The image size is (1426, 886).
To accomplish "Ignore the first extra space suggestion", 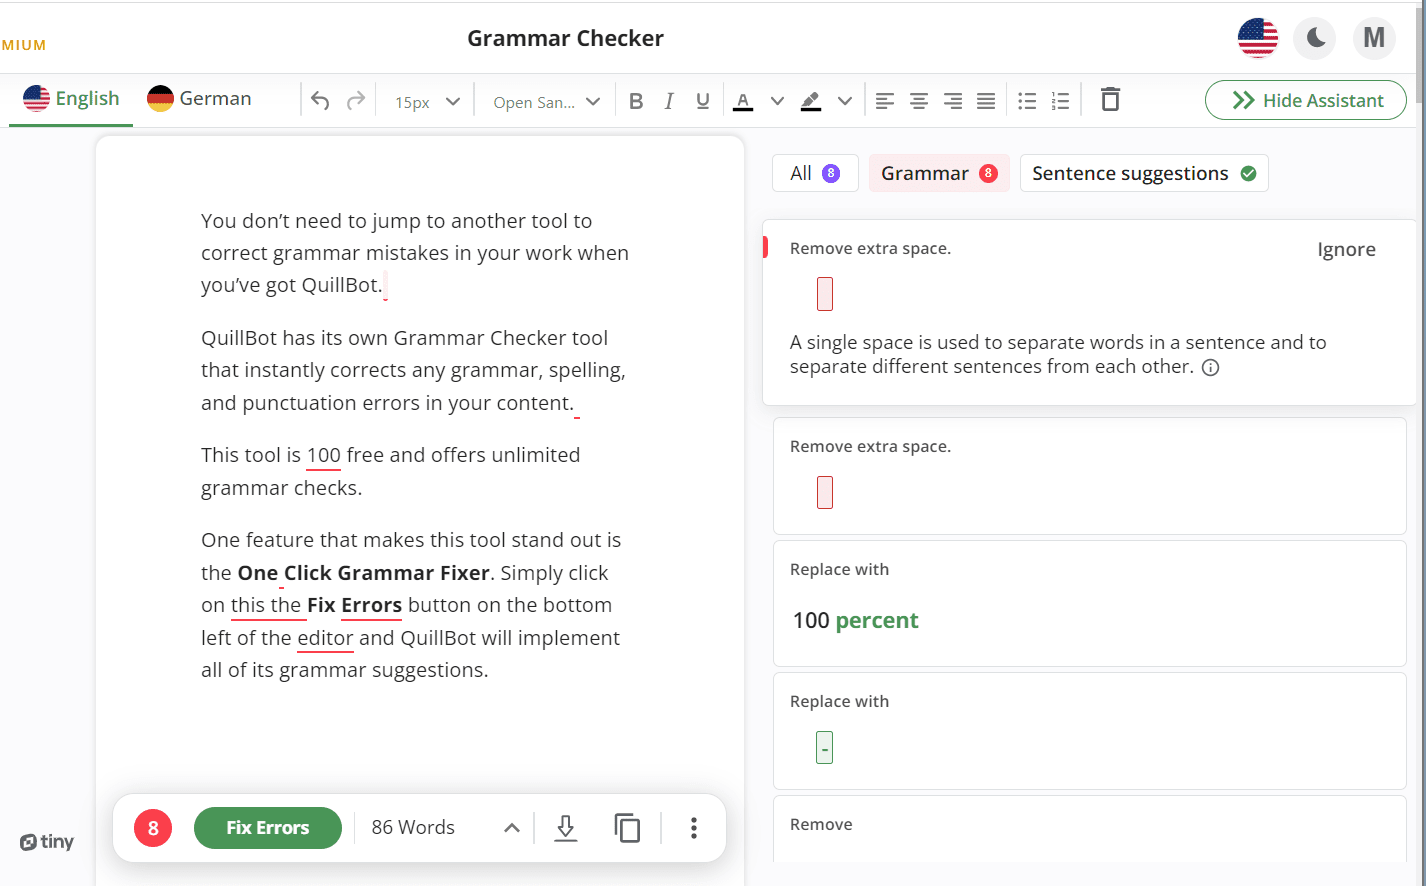I will click(1346, 250).
